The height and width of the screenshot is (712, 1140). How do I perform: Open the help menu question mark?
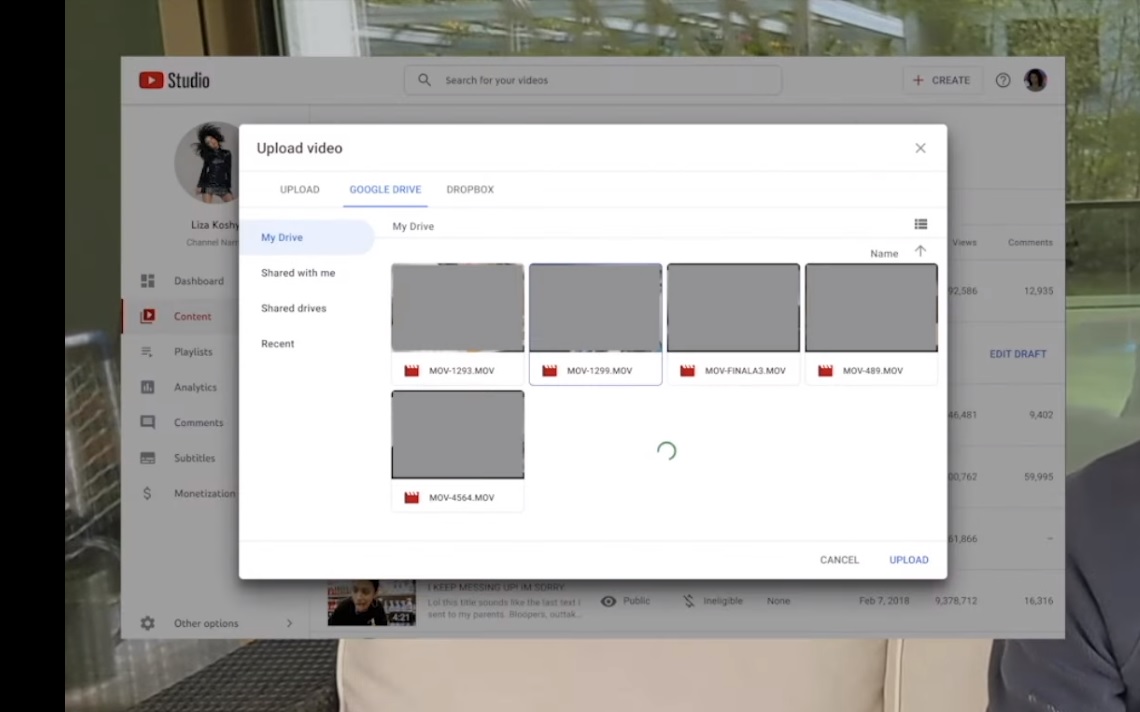tap(1003, 80)
